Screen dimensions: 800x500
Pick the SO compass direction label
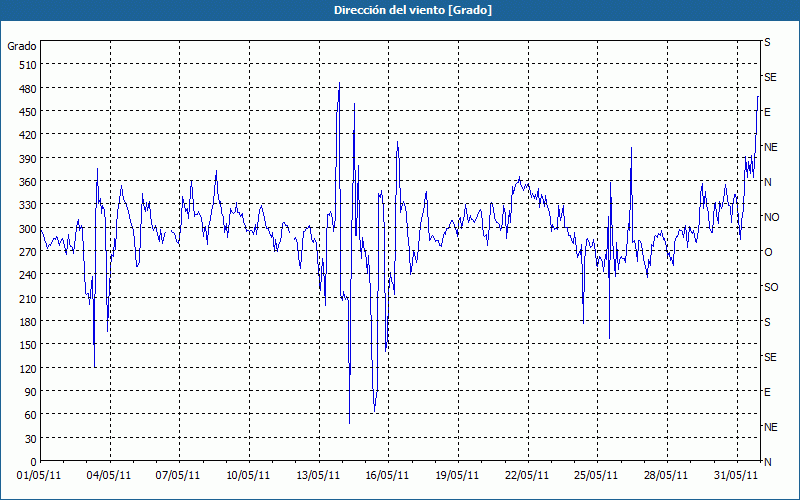pos(771,287)
